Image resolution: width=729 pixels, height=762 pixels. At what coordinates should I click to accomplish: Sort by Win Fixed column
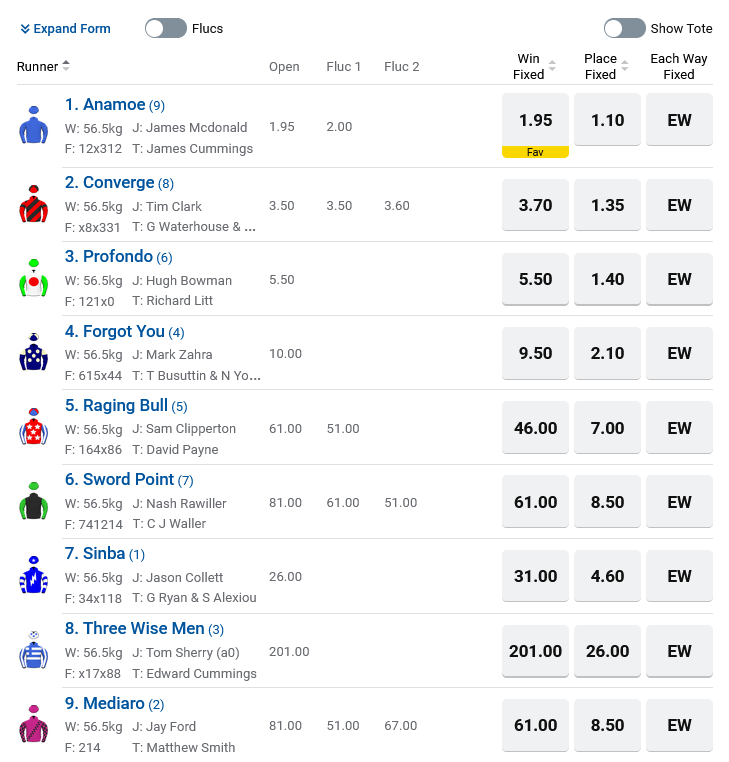[x=552, y=66]
